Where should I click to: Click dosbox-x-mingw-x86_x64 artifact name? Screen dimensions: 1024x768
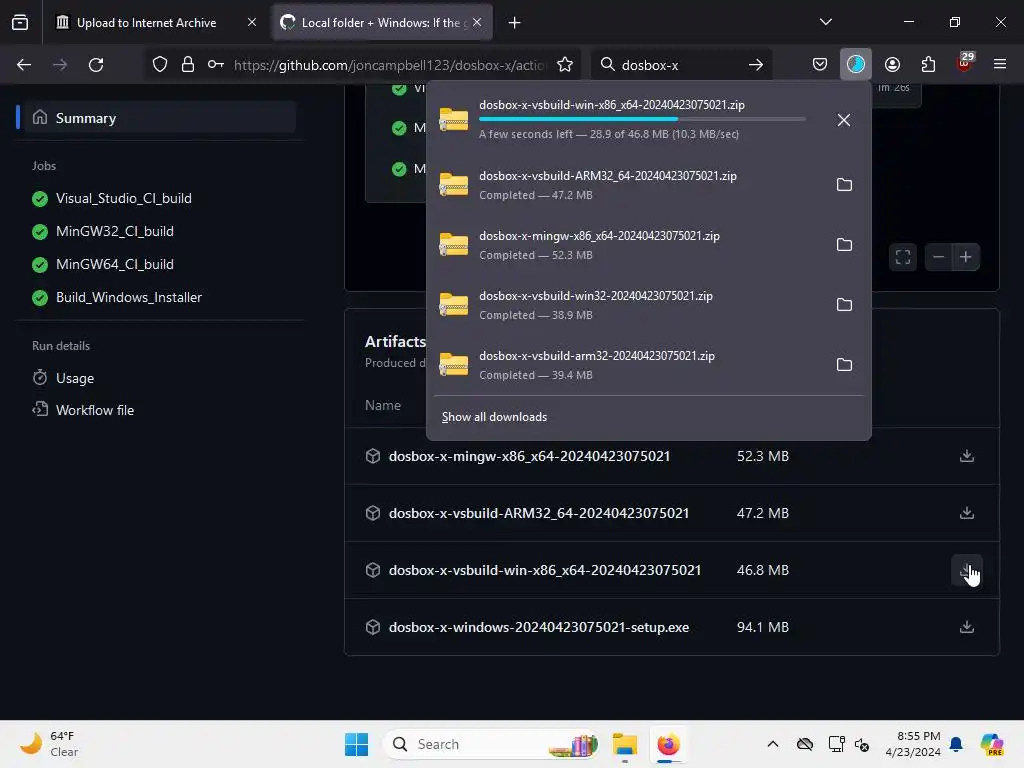(x=530, y=456)
